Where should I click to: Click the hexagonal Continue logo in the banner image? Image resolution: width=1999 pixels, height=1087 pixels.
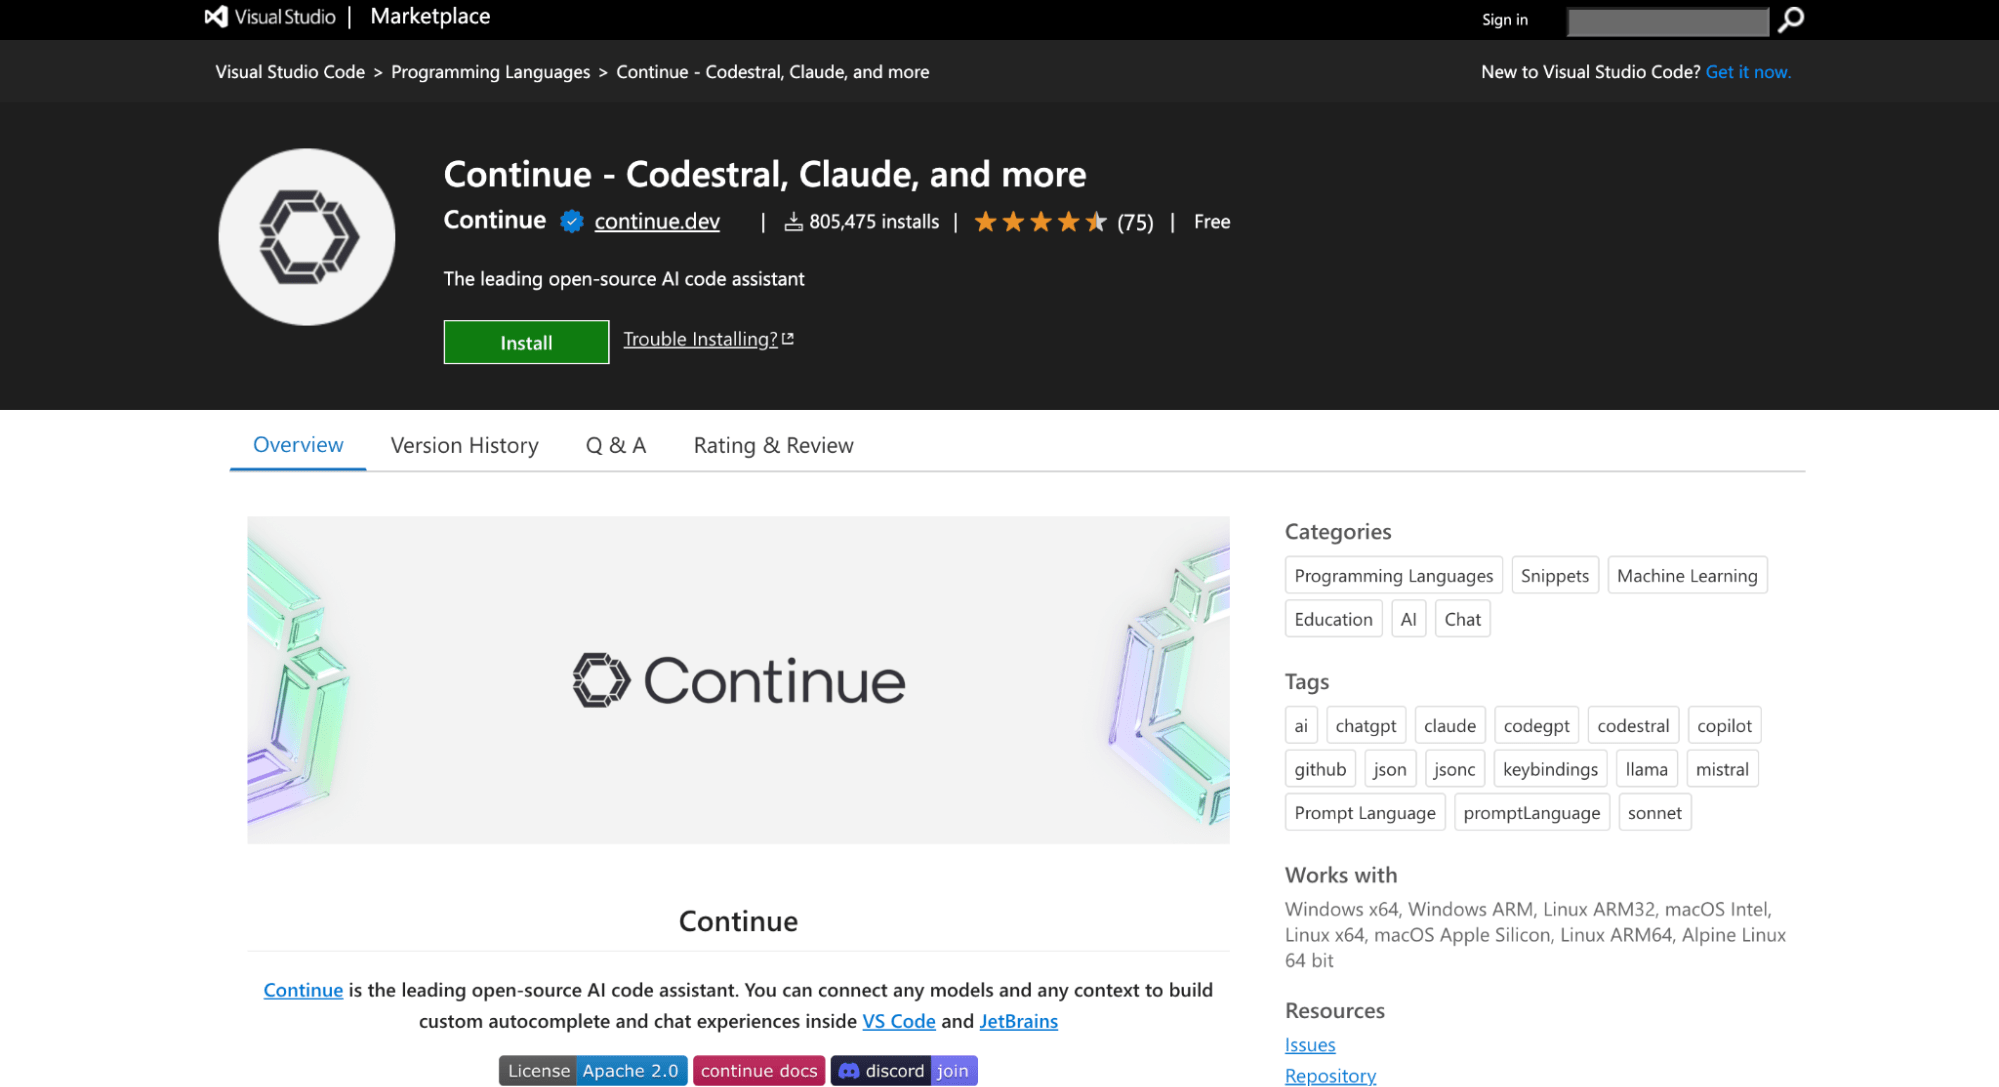coord(598,681)
